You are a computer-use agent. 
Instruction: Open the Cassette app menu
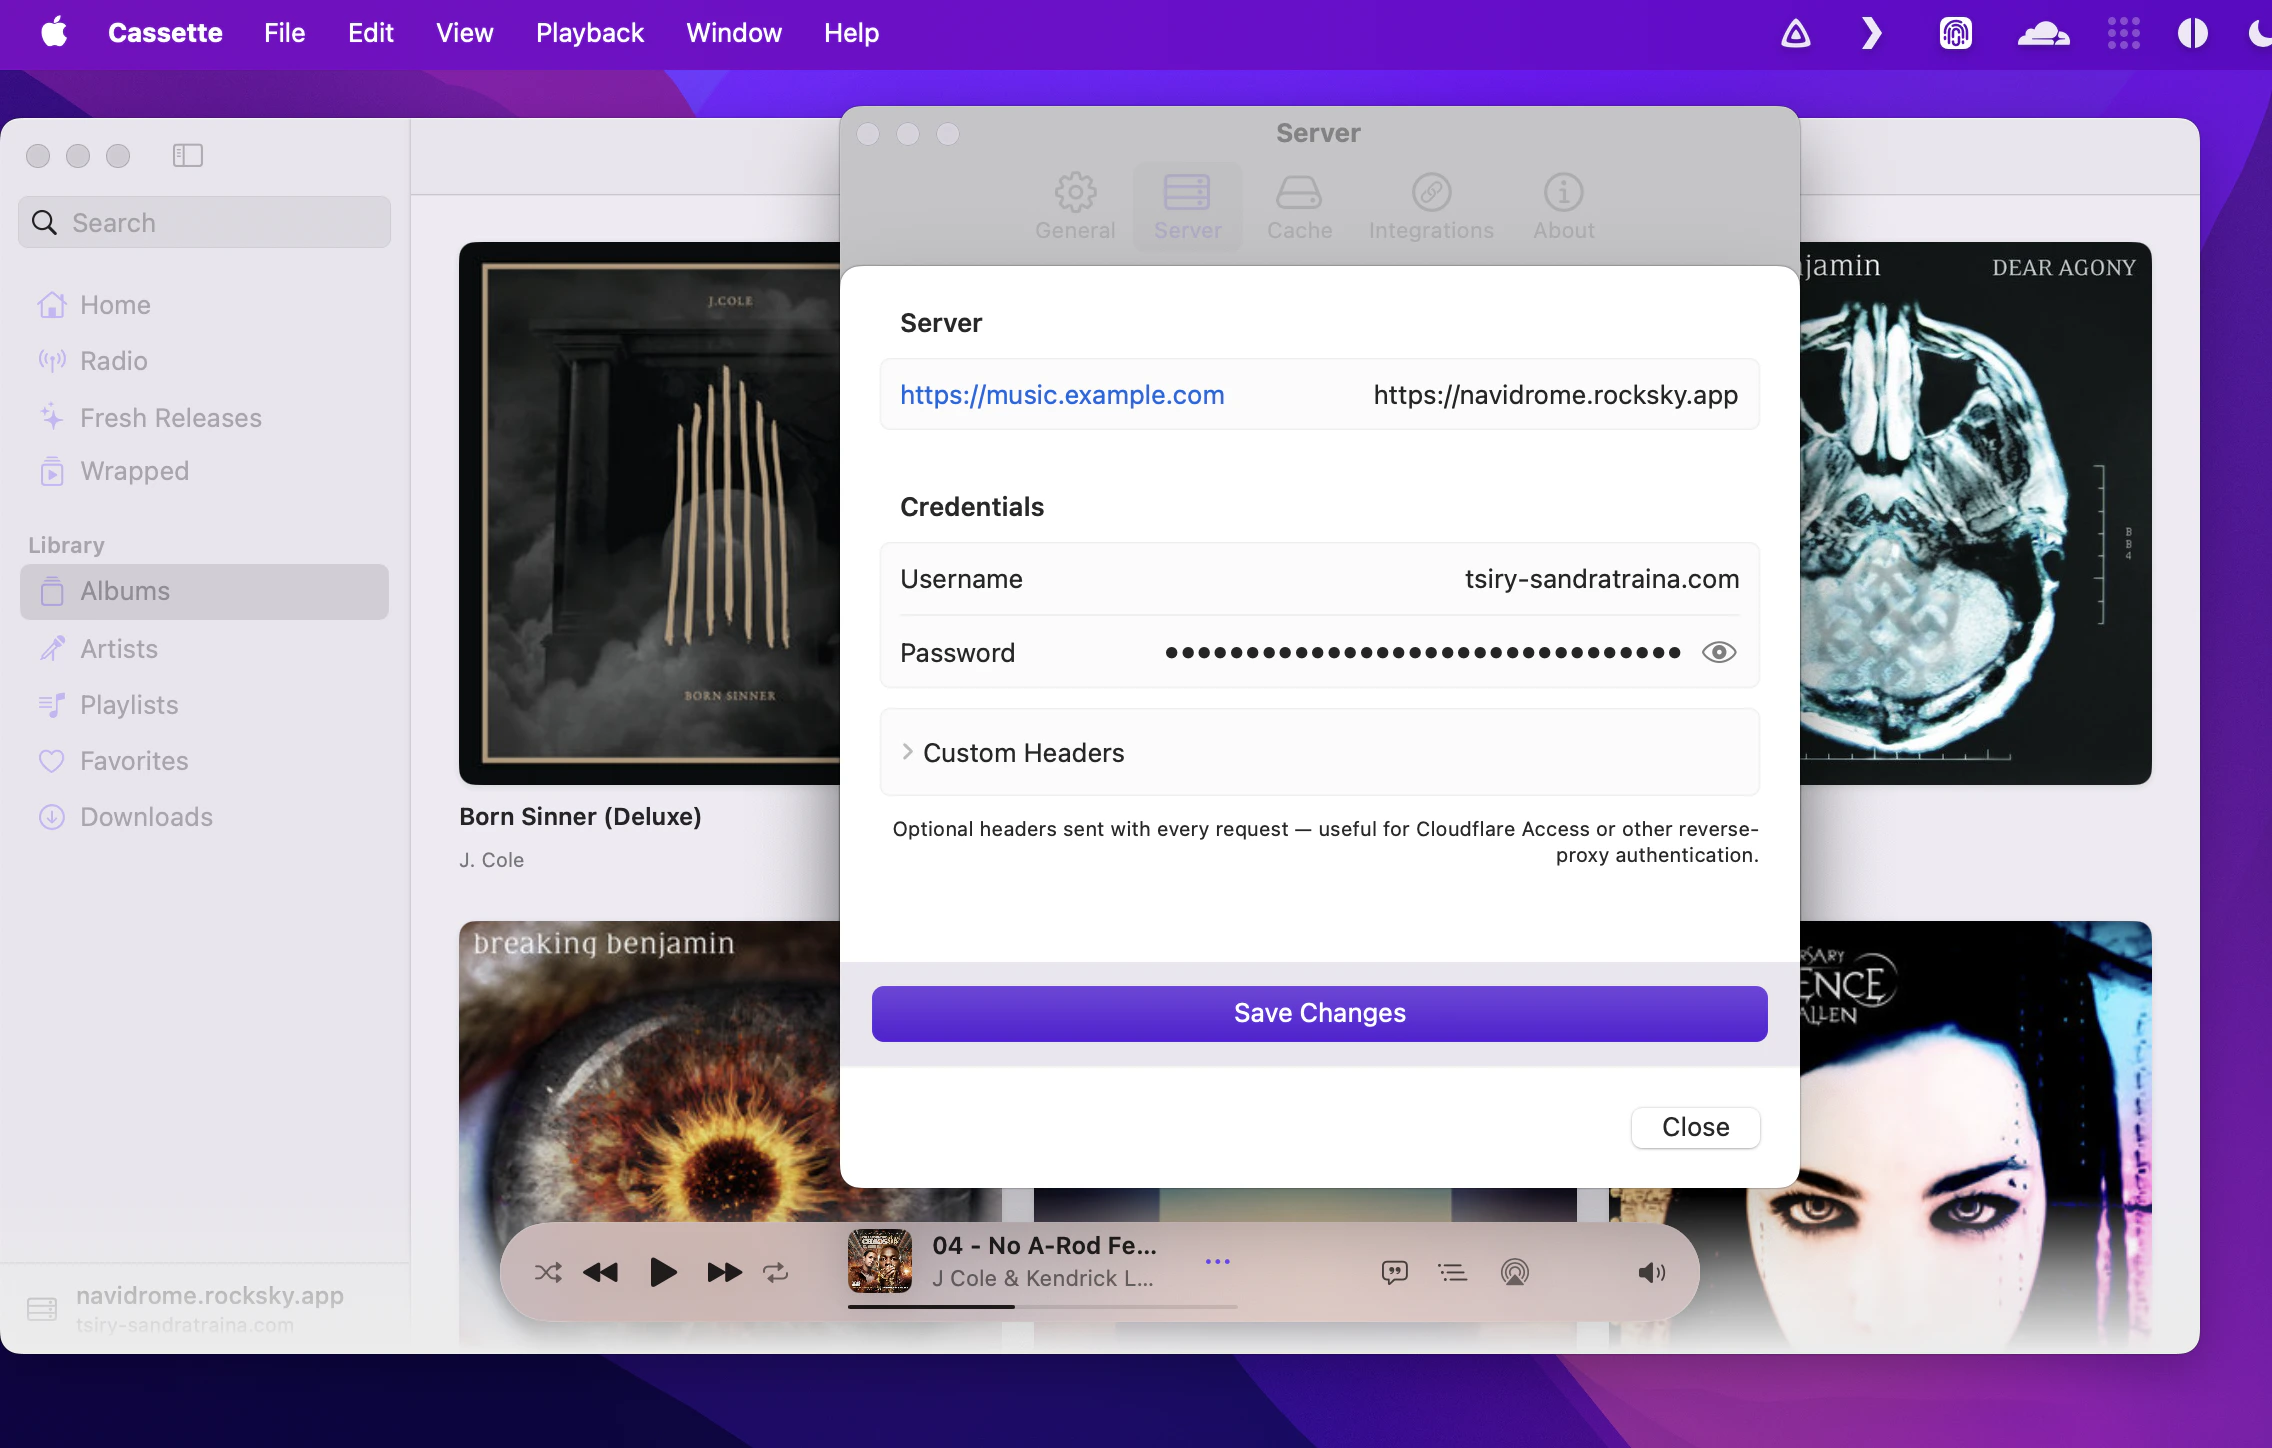click(x=165, y=33)
